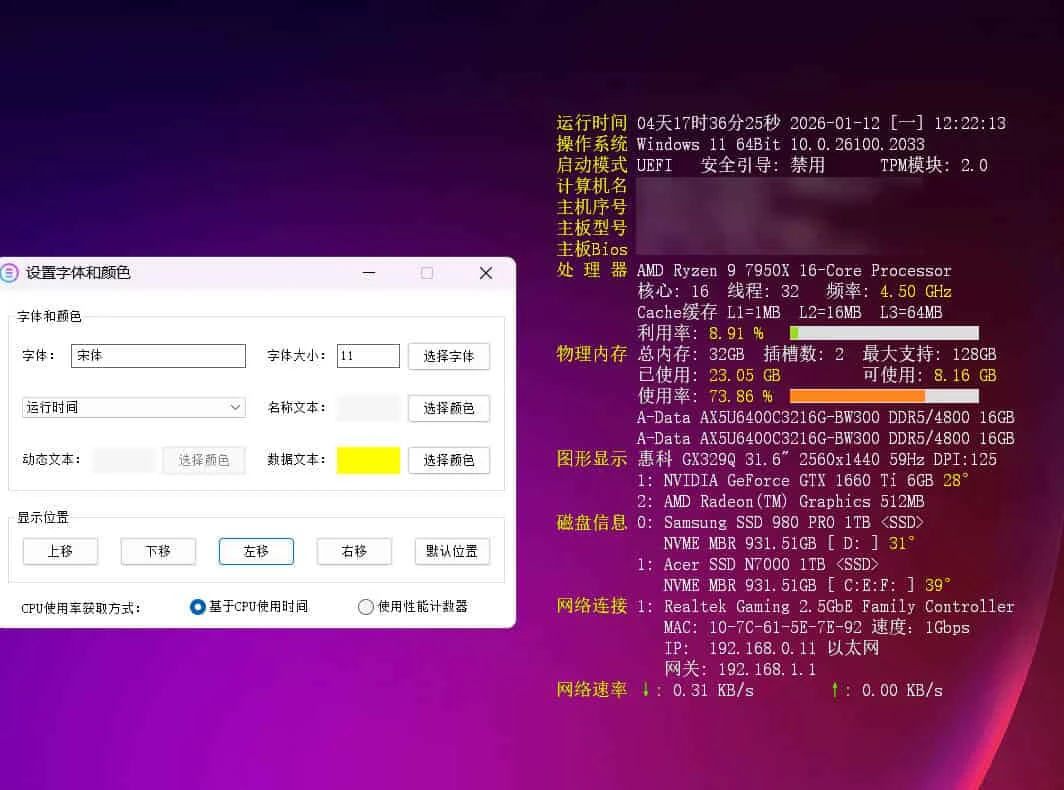The image size is (1064, 790).
Task: Click 选择颜色 next to 数据文本
Action: pos(448,460)
